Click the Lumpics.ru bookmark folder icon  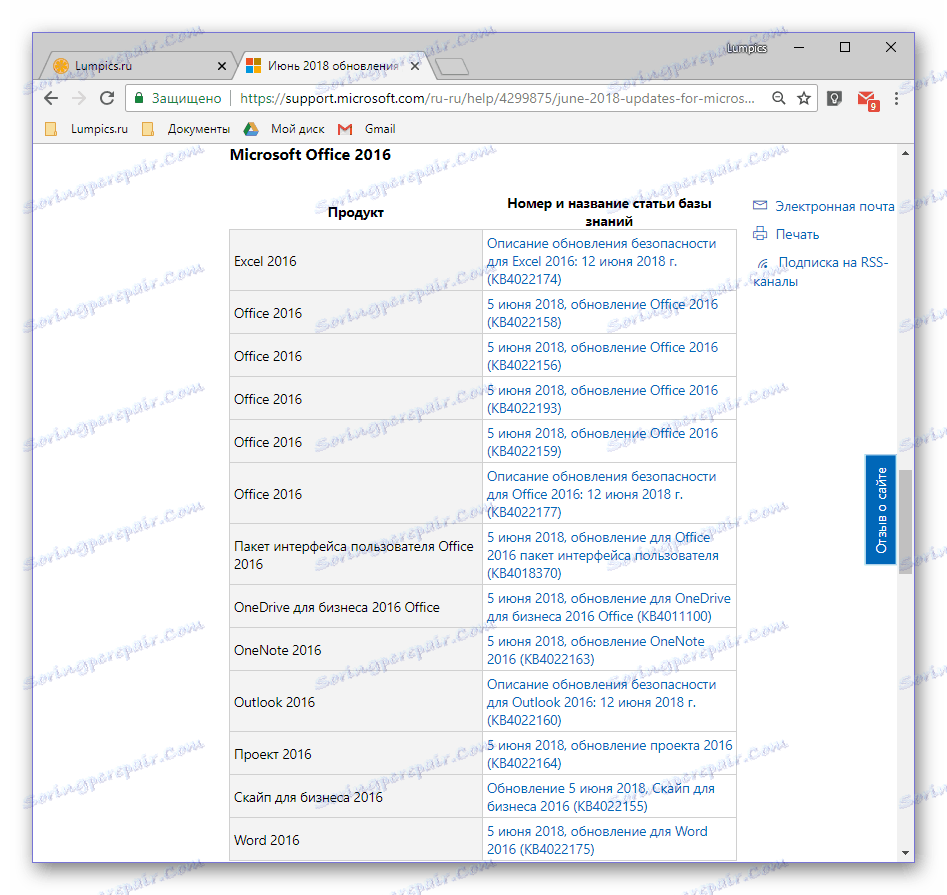pos(51,129)
